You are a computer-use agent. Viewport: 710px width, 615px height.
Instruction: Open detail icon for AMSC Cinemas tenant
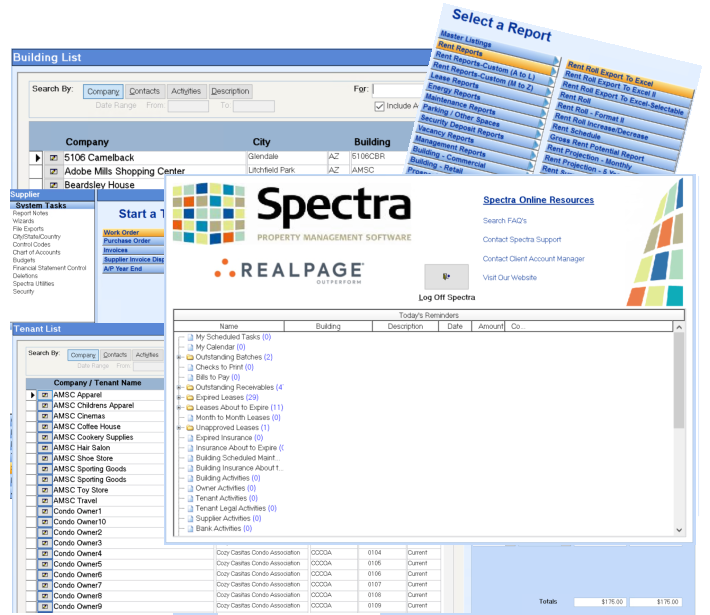pyautogui.click(x=45, y=416)
